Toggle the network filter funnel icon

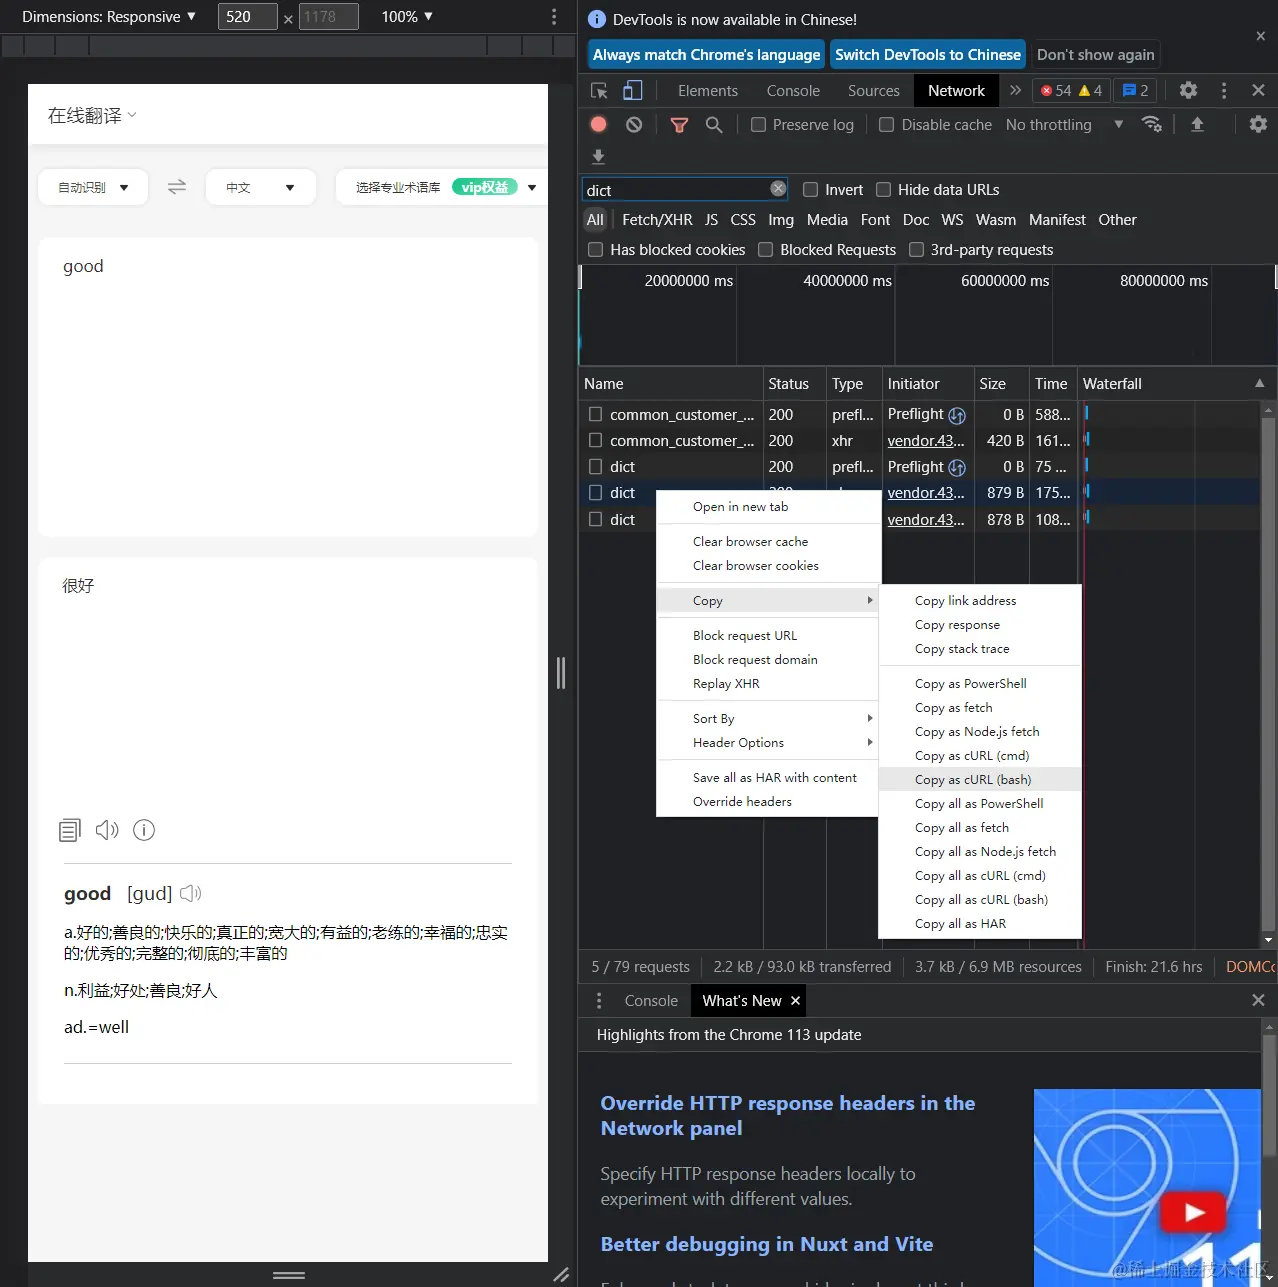679,125
